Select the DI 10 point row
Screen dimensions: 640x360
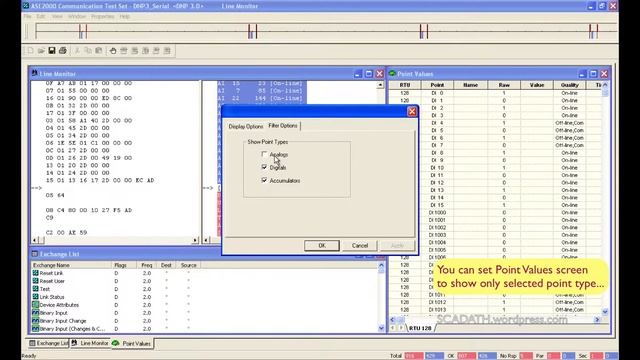(495, 168)
